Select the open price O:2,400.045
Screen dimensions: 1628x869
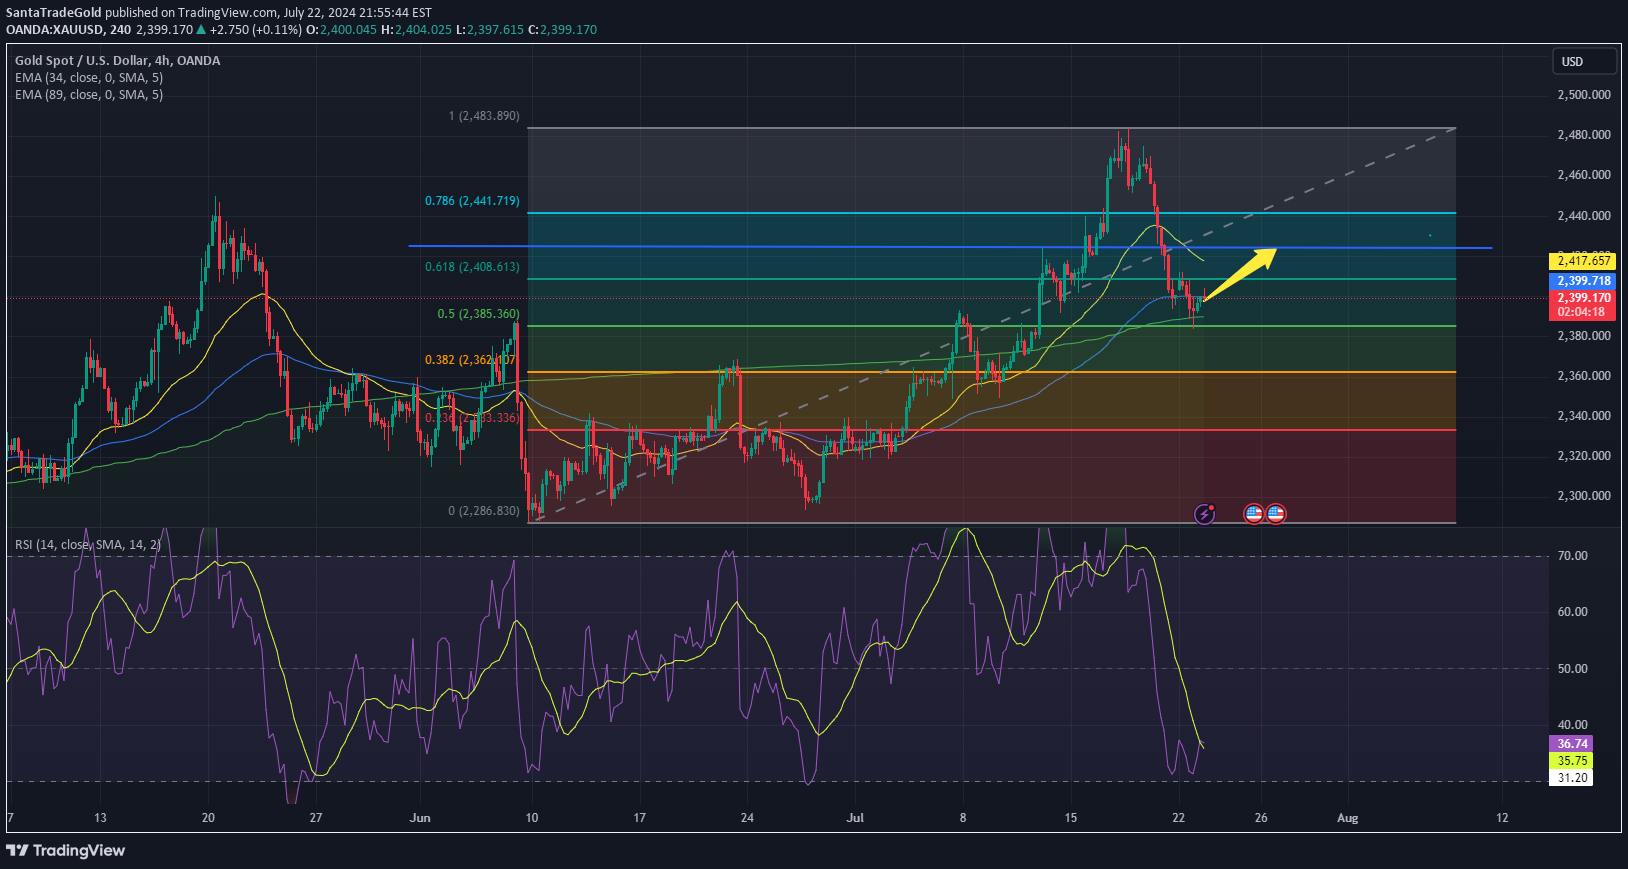pos(341,30)
